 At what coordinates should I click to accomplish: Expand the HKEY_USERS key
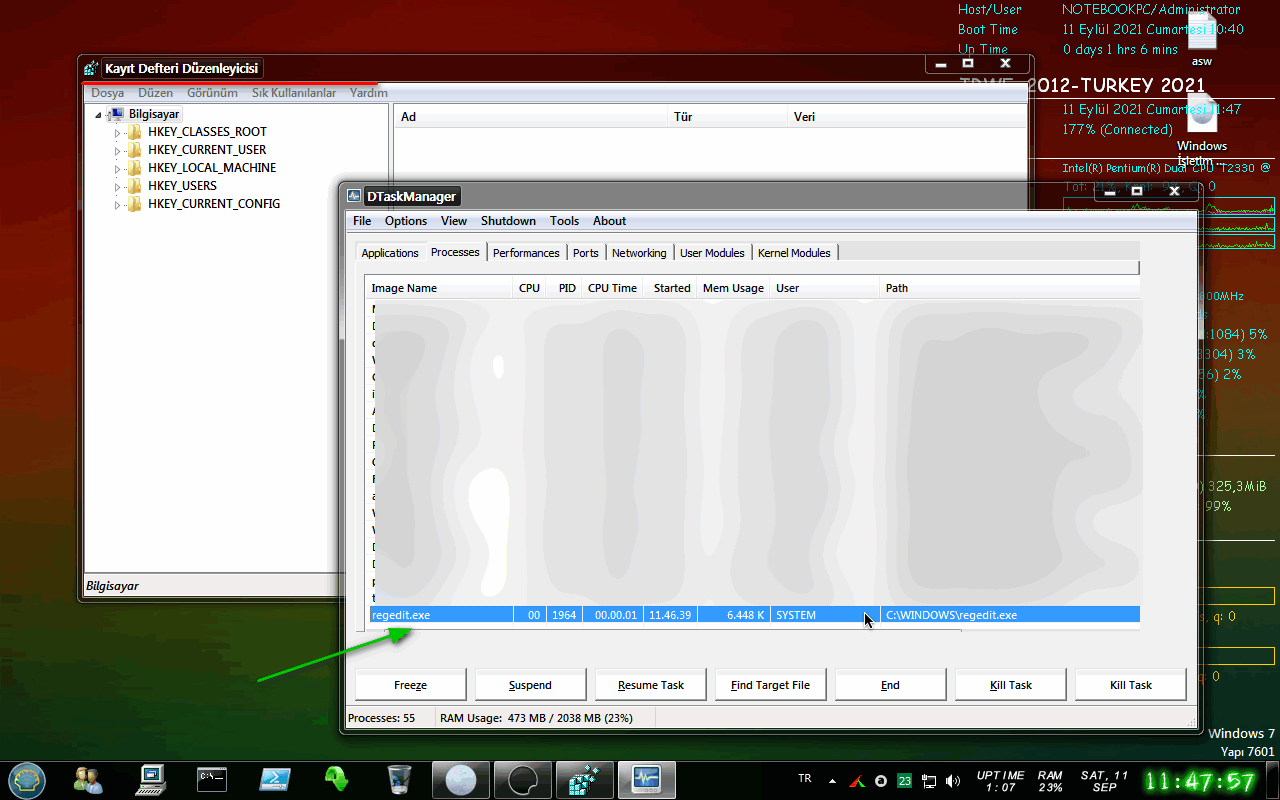pos(117,186)
